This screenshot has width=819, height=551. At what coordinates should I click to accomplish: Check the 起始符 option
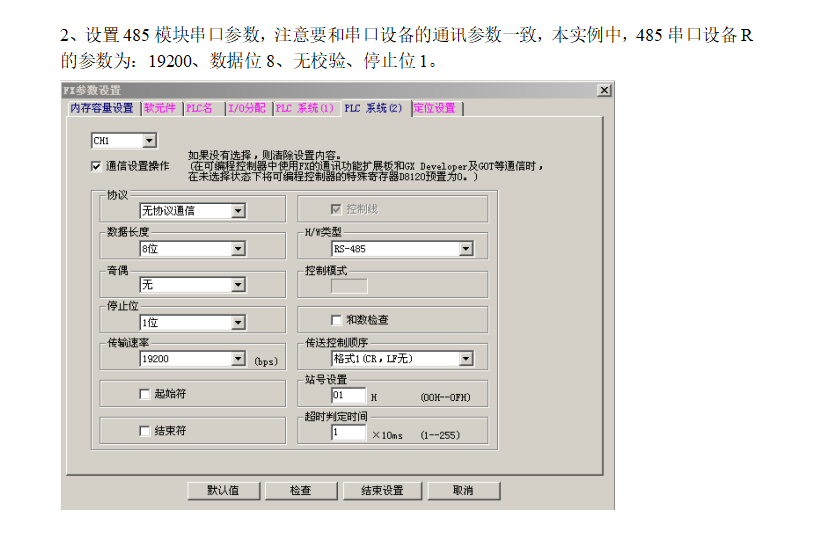pyautogui.click(x=145, y=394)
